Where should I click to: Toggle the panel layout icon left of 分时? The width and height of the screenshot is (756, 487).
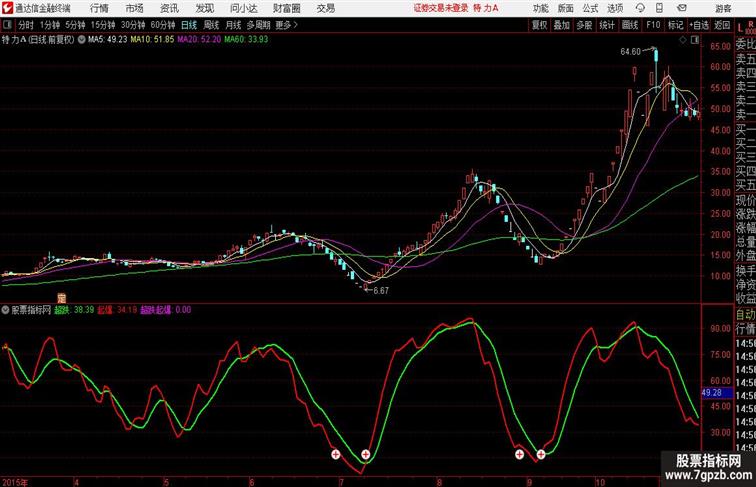pyautogui.click(x=7, y=25)
